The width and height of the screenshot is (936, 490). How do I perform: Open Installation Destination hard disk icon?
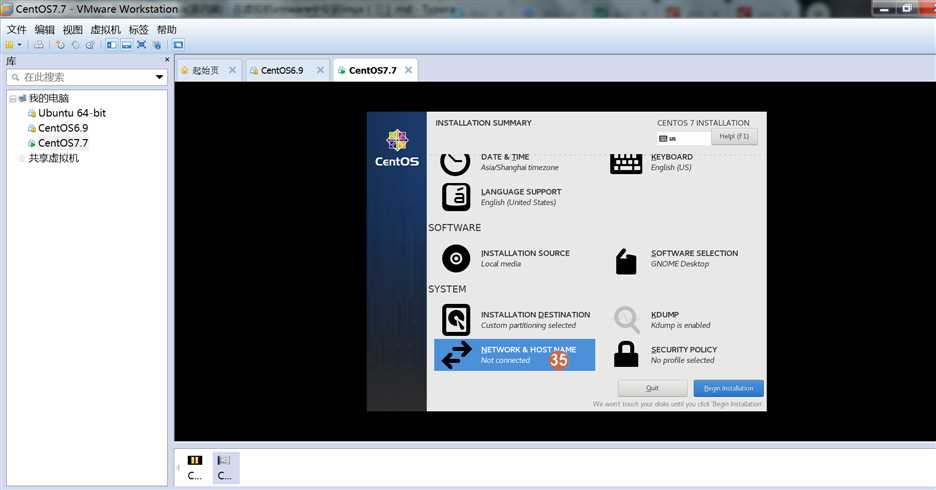456,320
